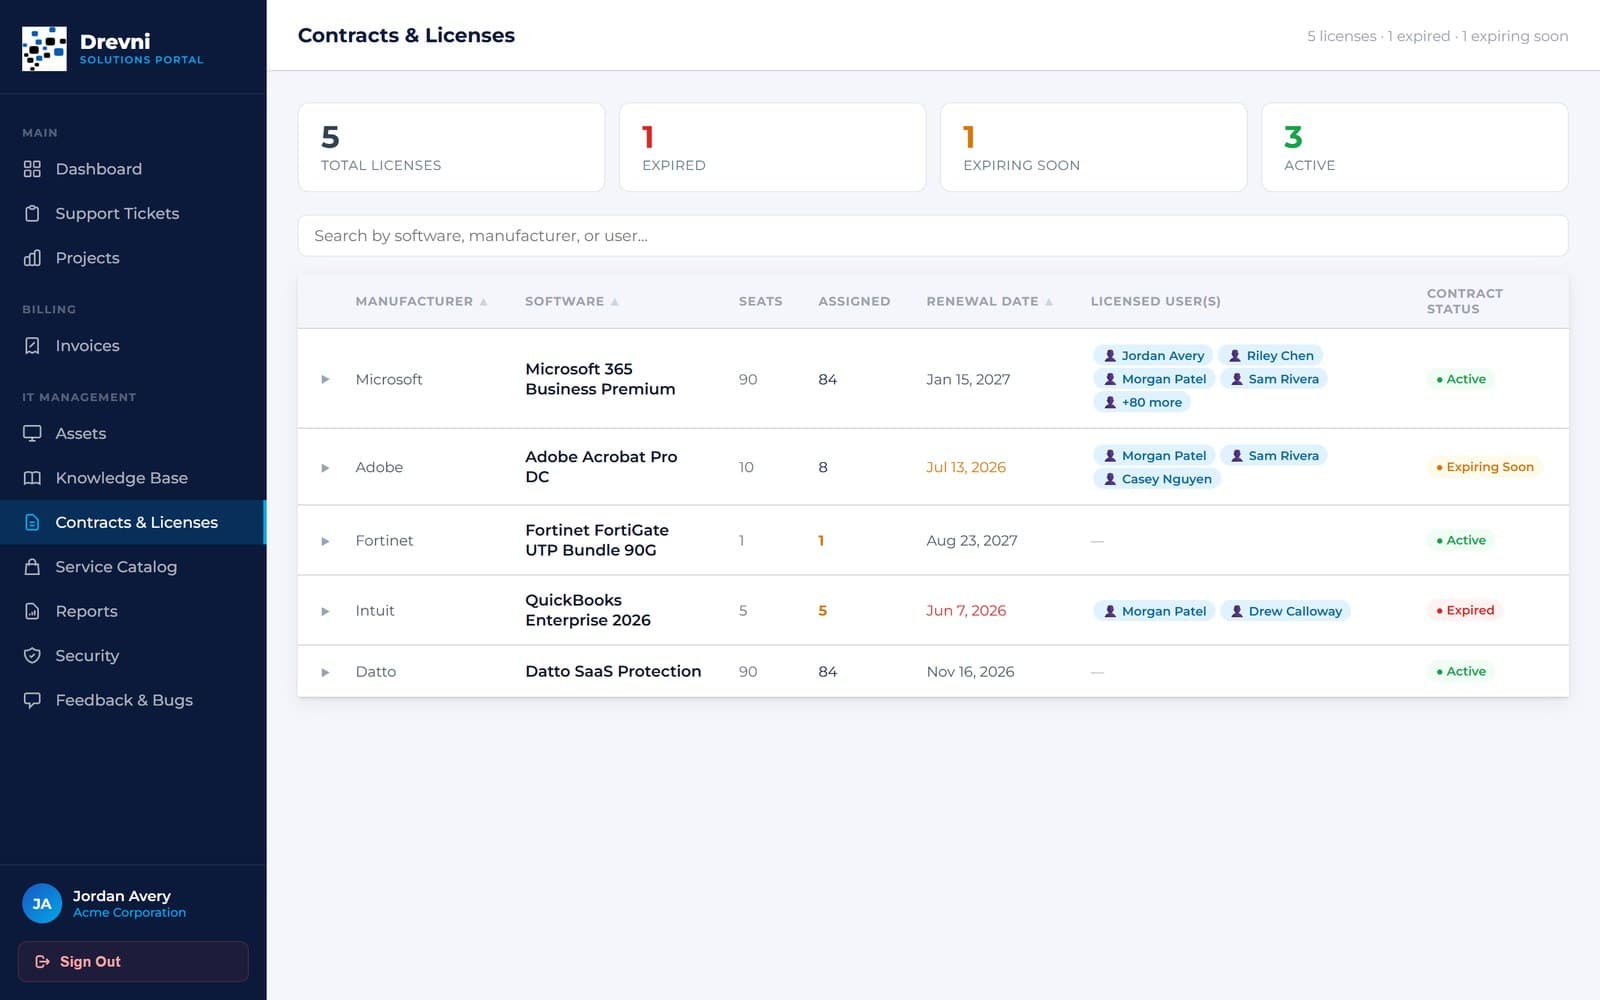This screenshot has height=1000, width=1600.
Task: Click Morgan Patel chip in QuickBooks row
Action: [x=1154, y=611]
